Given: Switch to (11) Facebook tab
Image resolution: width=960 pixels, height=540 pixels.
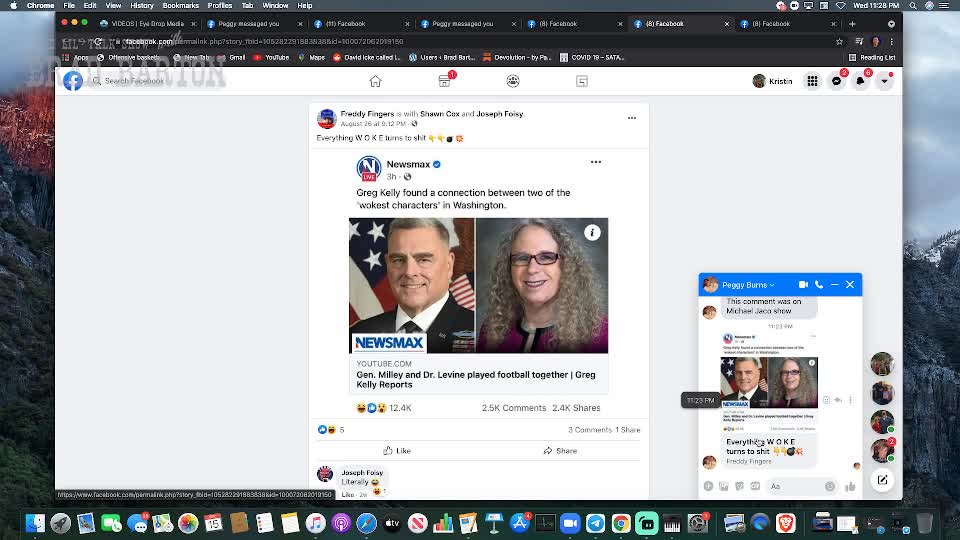Looking at the screenshot, I should pos(360,24).
